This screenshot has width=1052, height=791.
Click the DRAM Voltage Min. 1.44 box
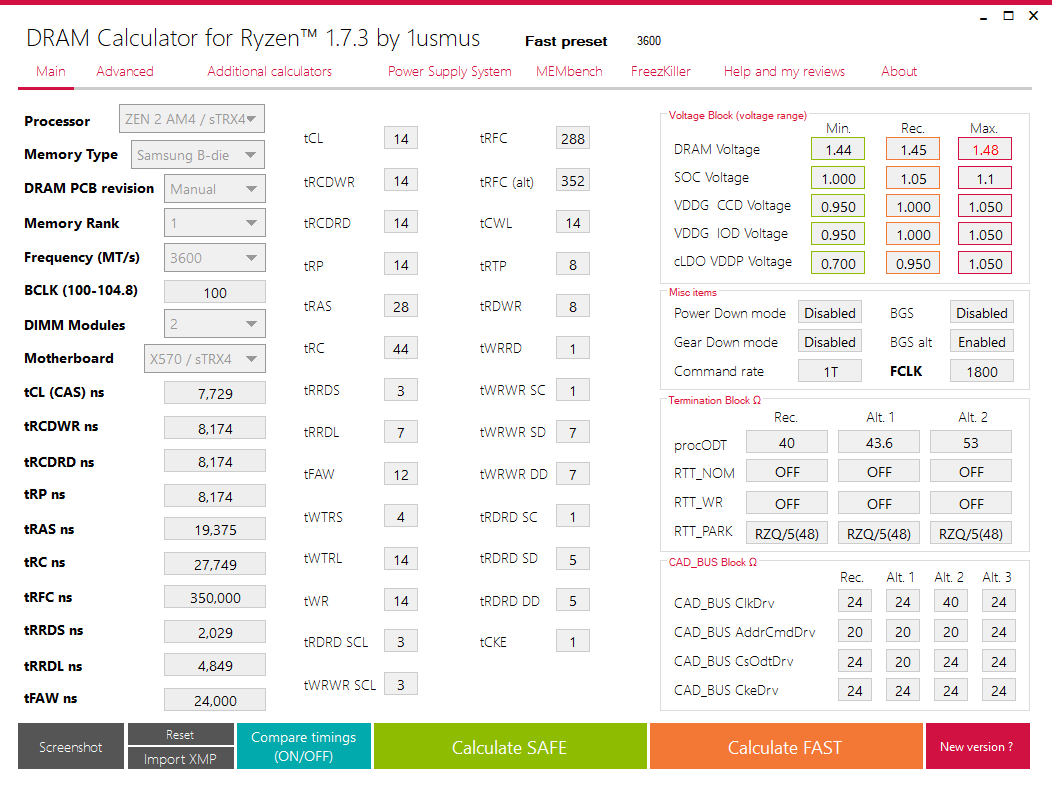[x=838, y=149]
